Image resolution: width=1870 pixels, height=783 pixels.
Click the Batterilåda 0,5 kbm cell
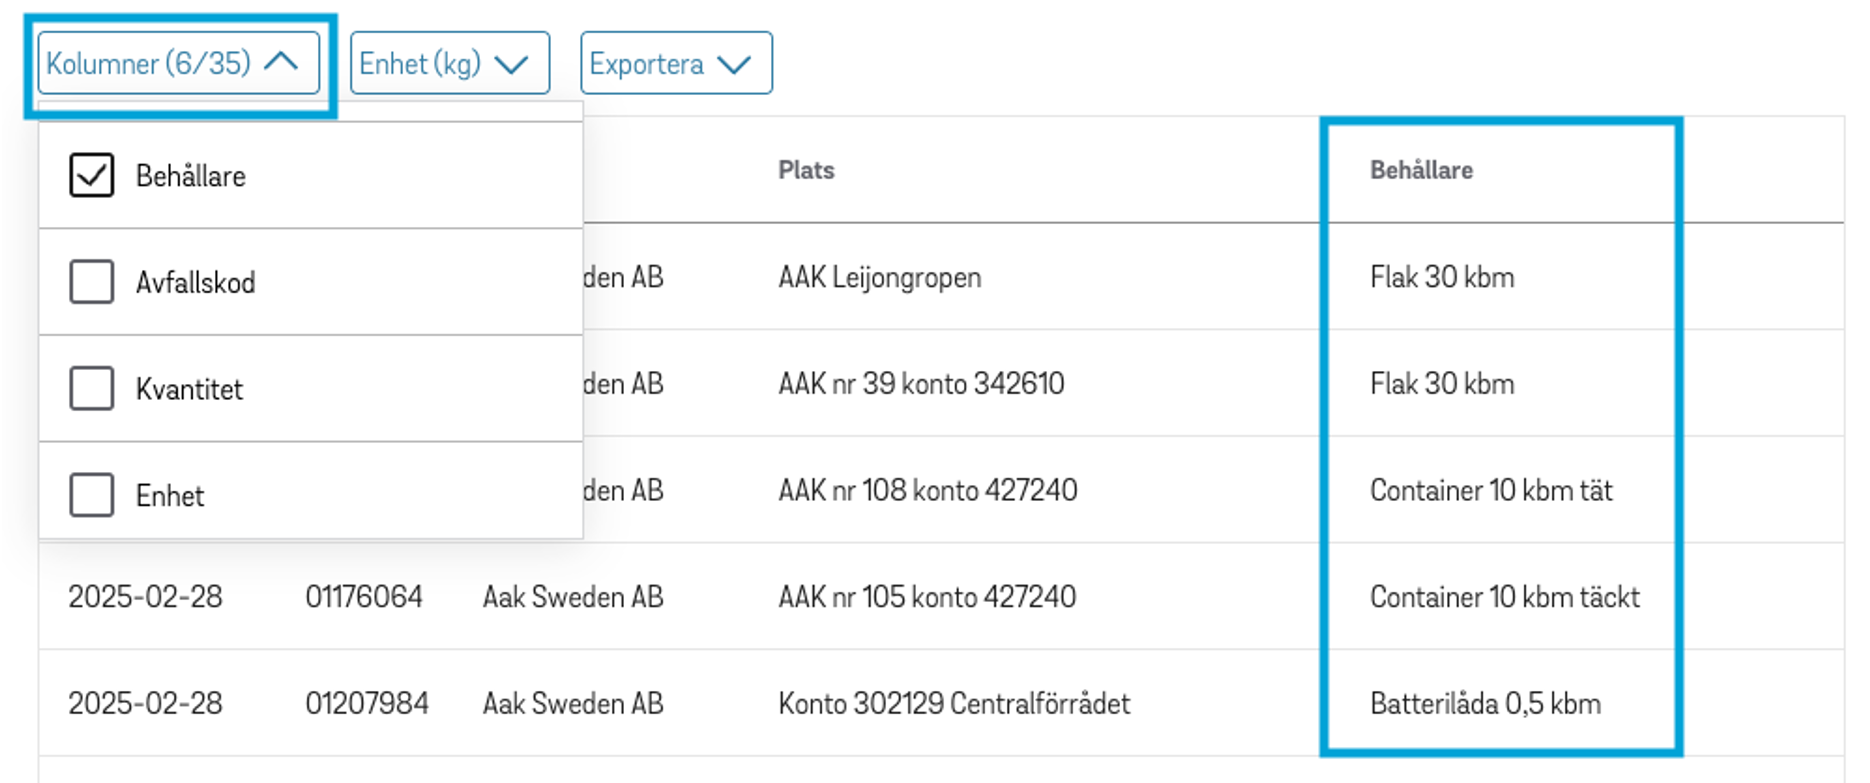1484,704
